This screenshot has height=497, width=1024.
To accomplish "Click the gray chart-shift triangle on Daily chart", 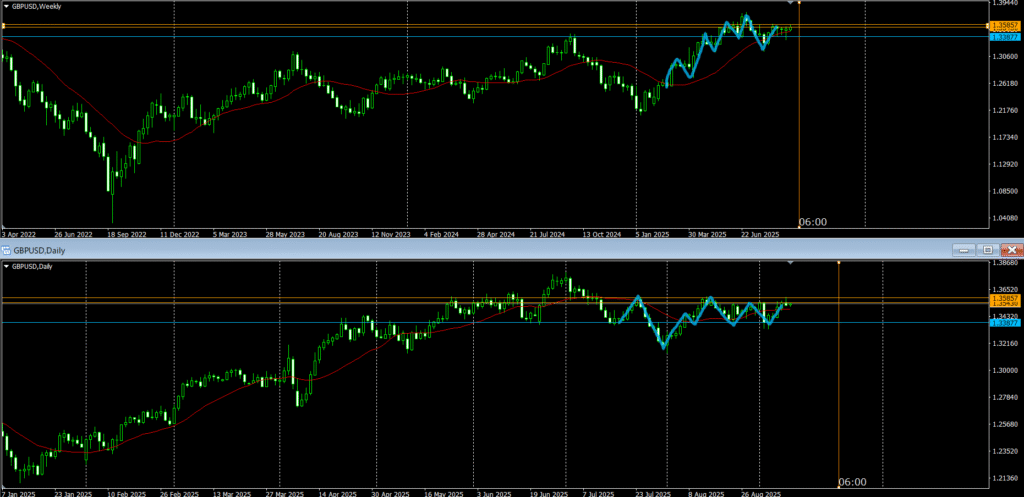I will pyautogui.click(x=791, y=263).
